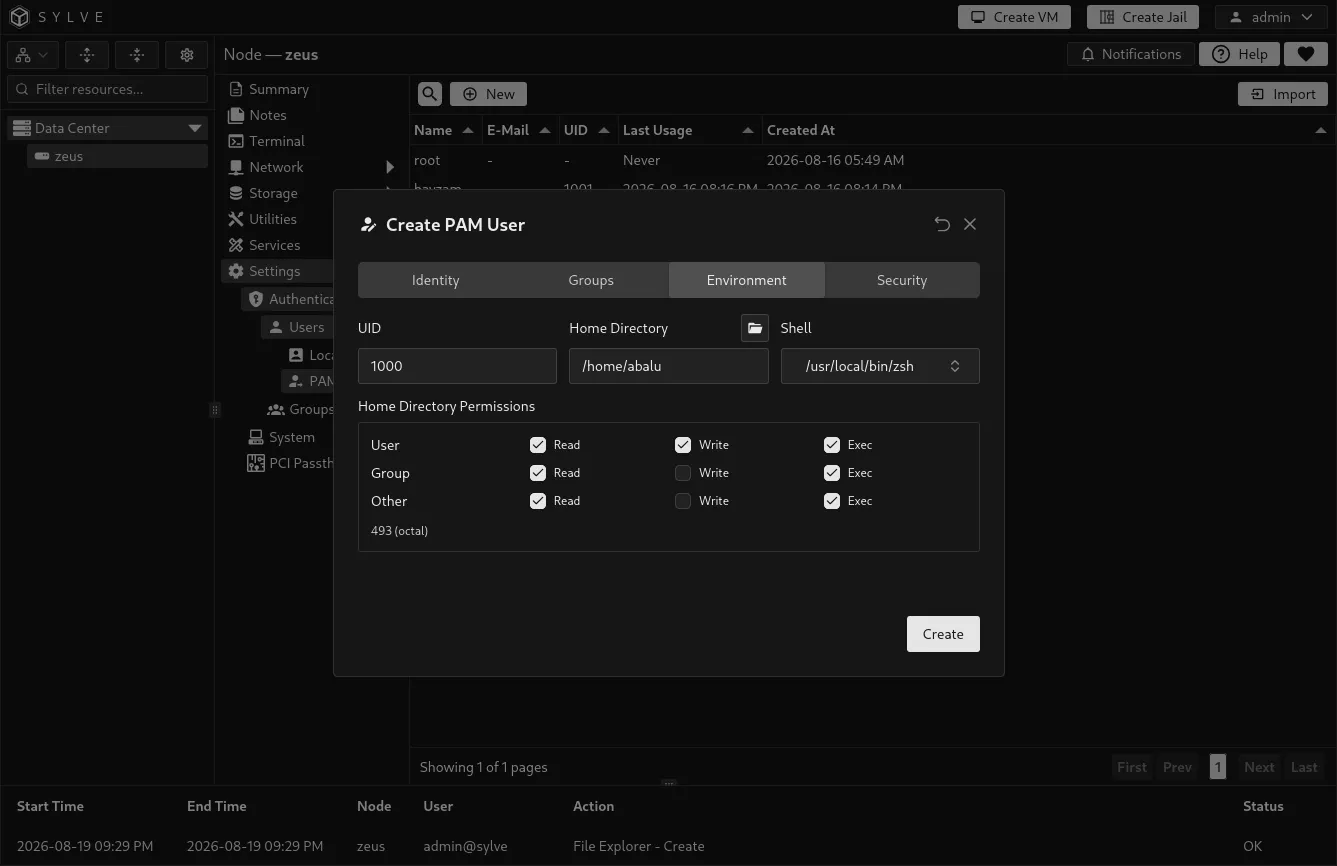Open Summary in the node menu
1337x866 pixels.
278,89
